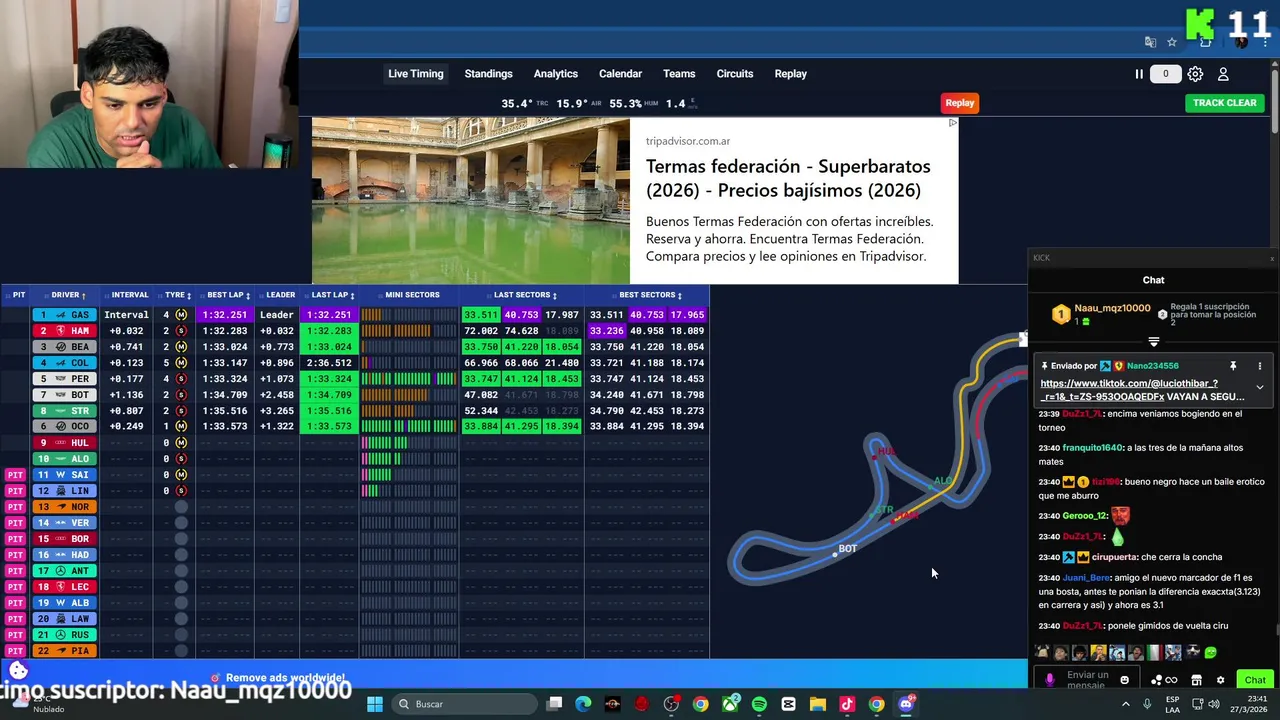
Task: Unpin the pinned chat message
Action: point(1233,366)
